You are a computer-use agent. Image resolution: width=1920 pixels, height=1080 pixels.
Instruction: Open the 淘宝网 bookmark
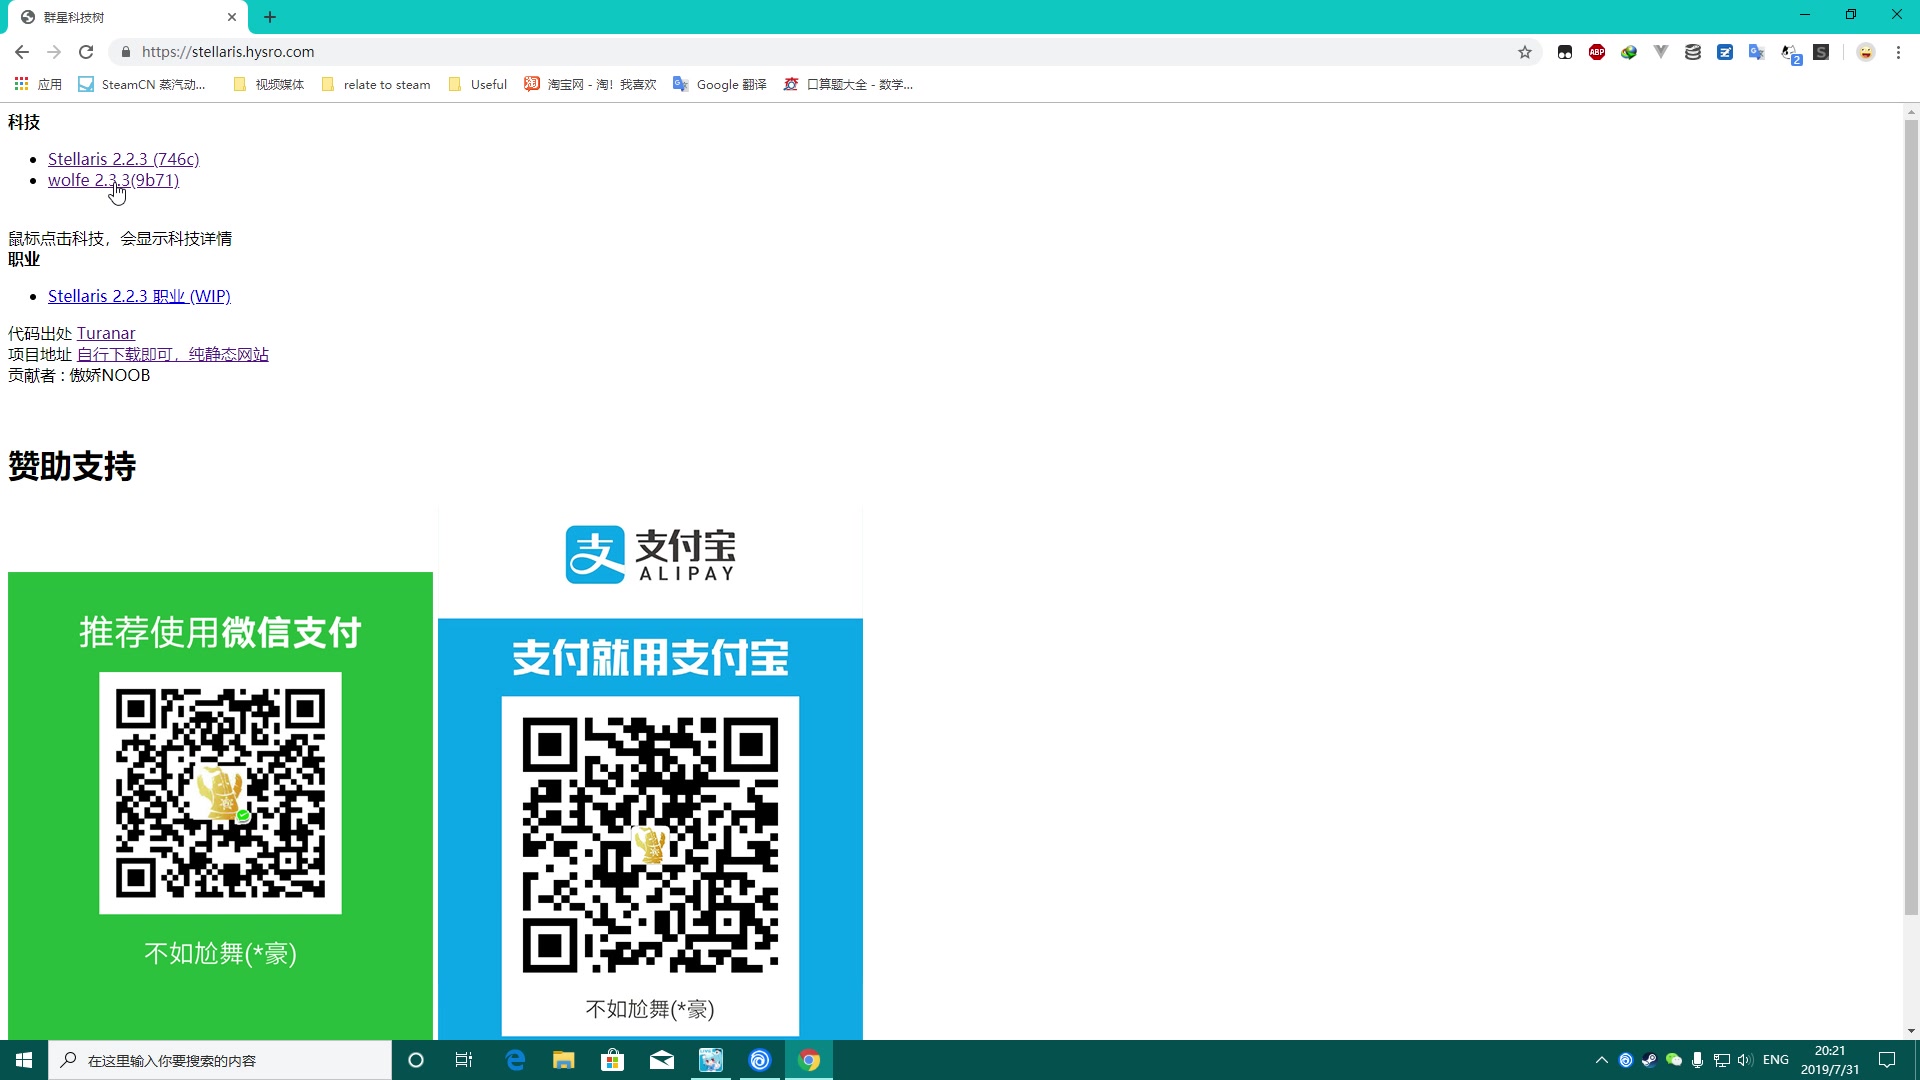[x=590, y=84]
